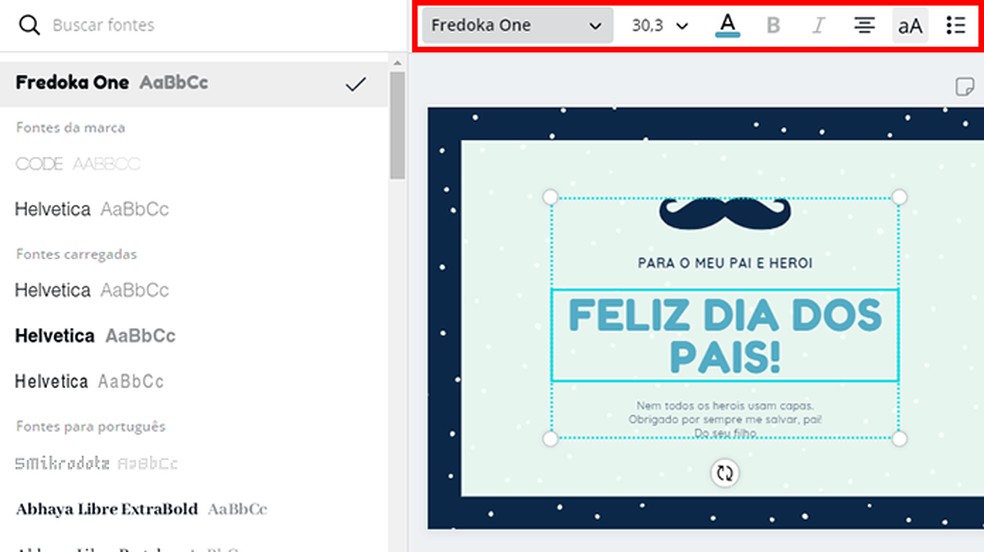Screen dimensions: 984x552
Task: Click the bottom-left resize handle
Action: click(550, 438)
